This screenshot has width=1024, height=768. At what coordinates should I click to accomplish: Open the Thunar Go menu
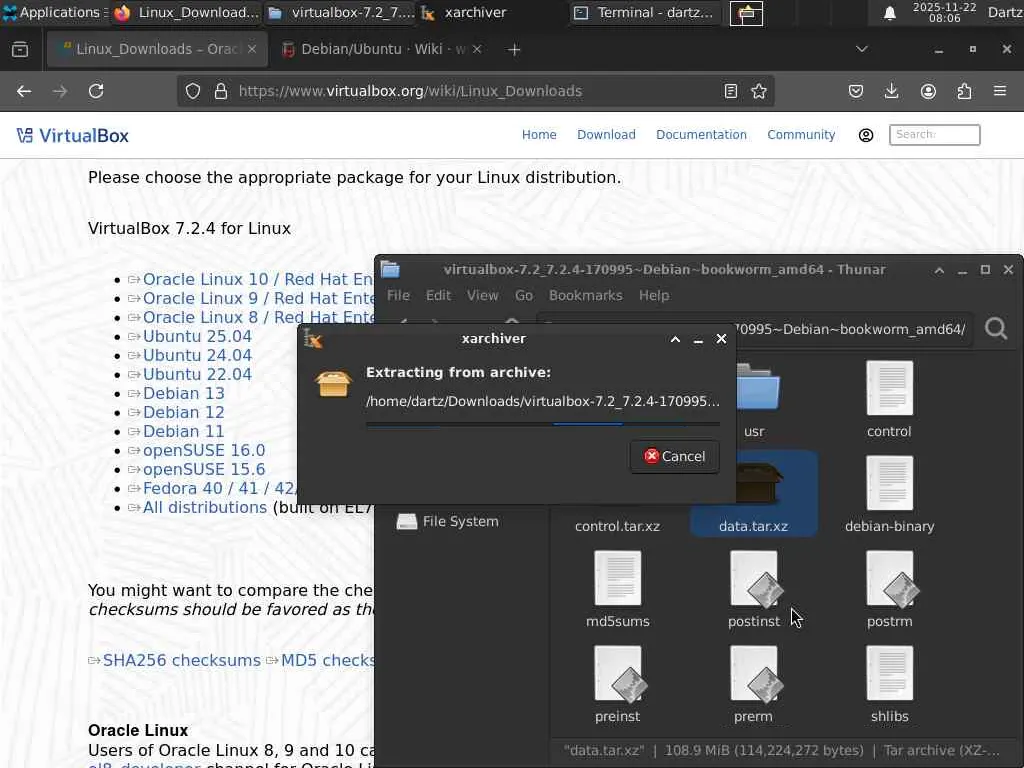(x=524, y=295)
